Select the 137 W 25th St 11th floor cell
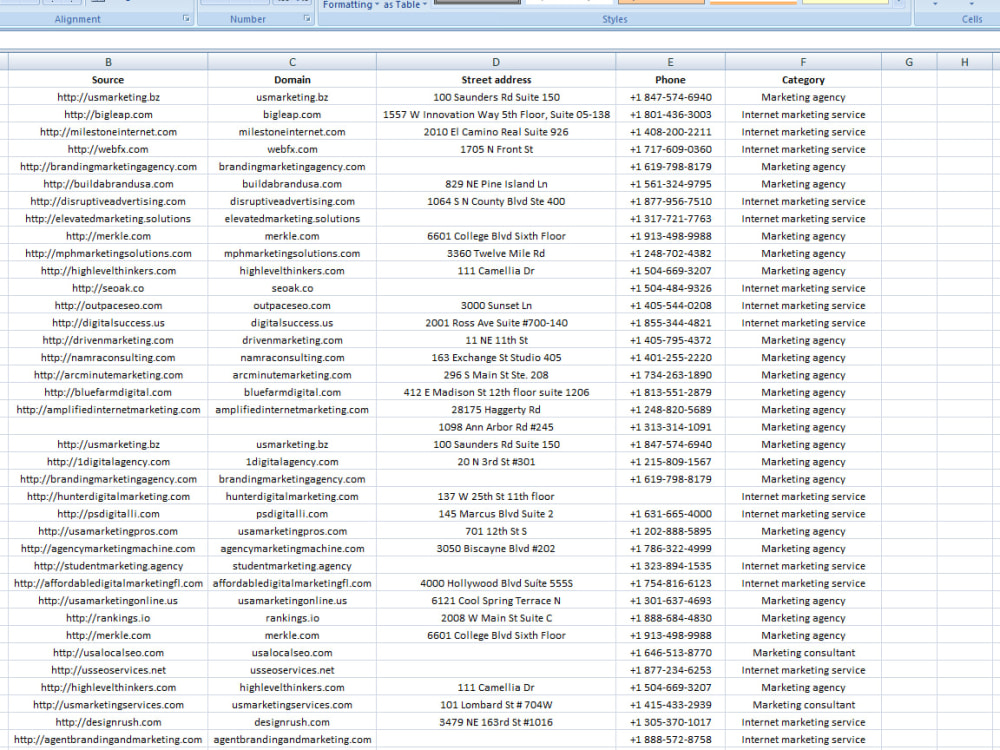This screenshot has height=750, width=1000. tap(496, 496)
